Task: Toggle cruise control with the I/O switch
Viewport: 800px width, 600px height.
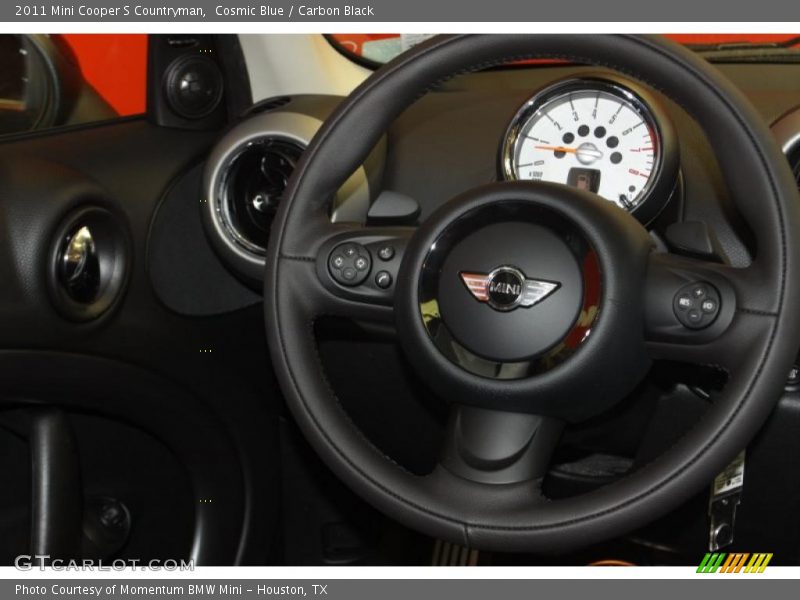Action: coord(708,306)
